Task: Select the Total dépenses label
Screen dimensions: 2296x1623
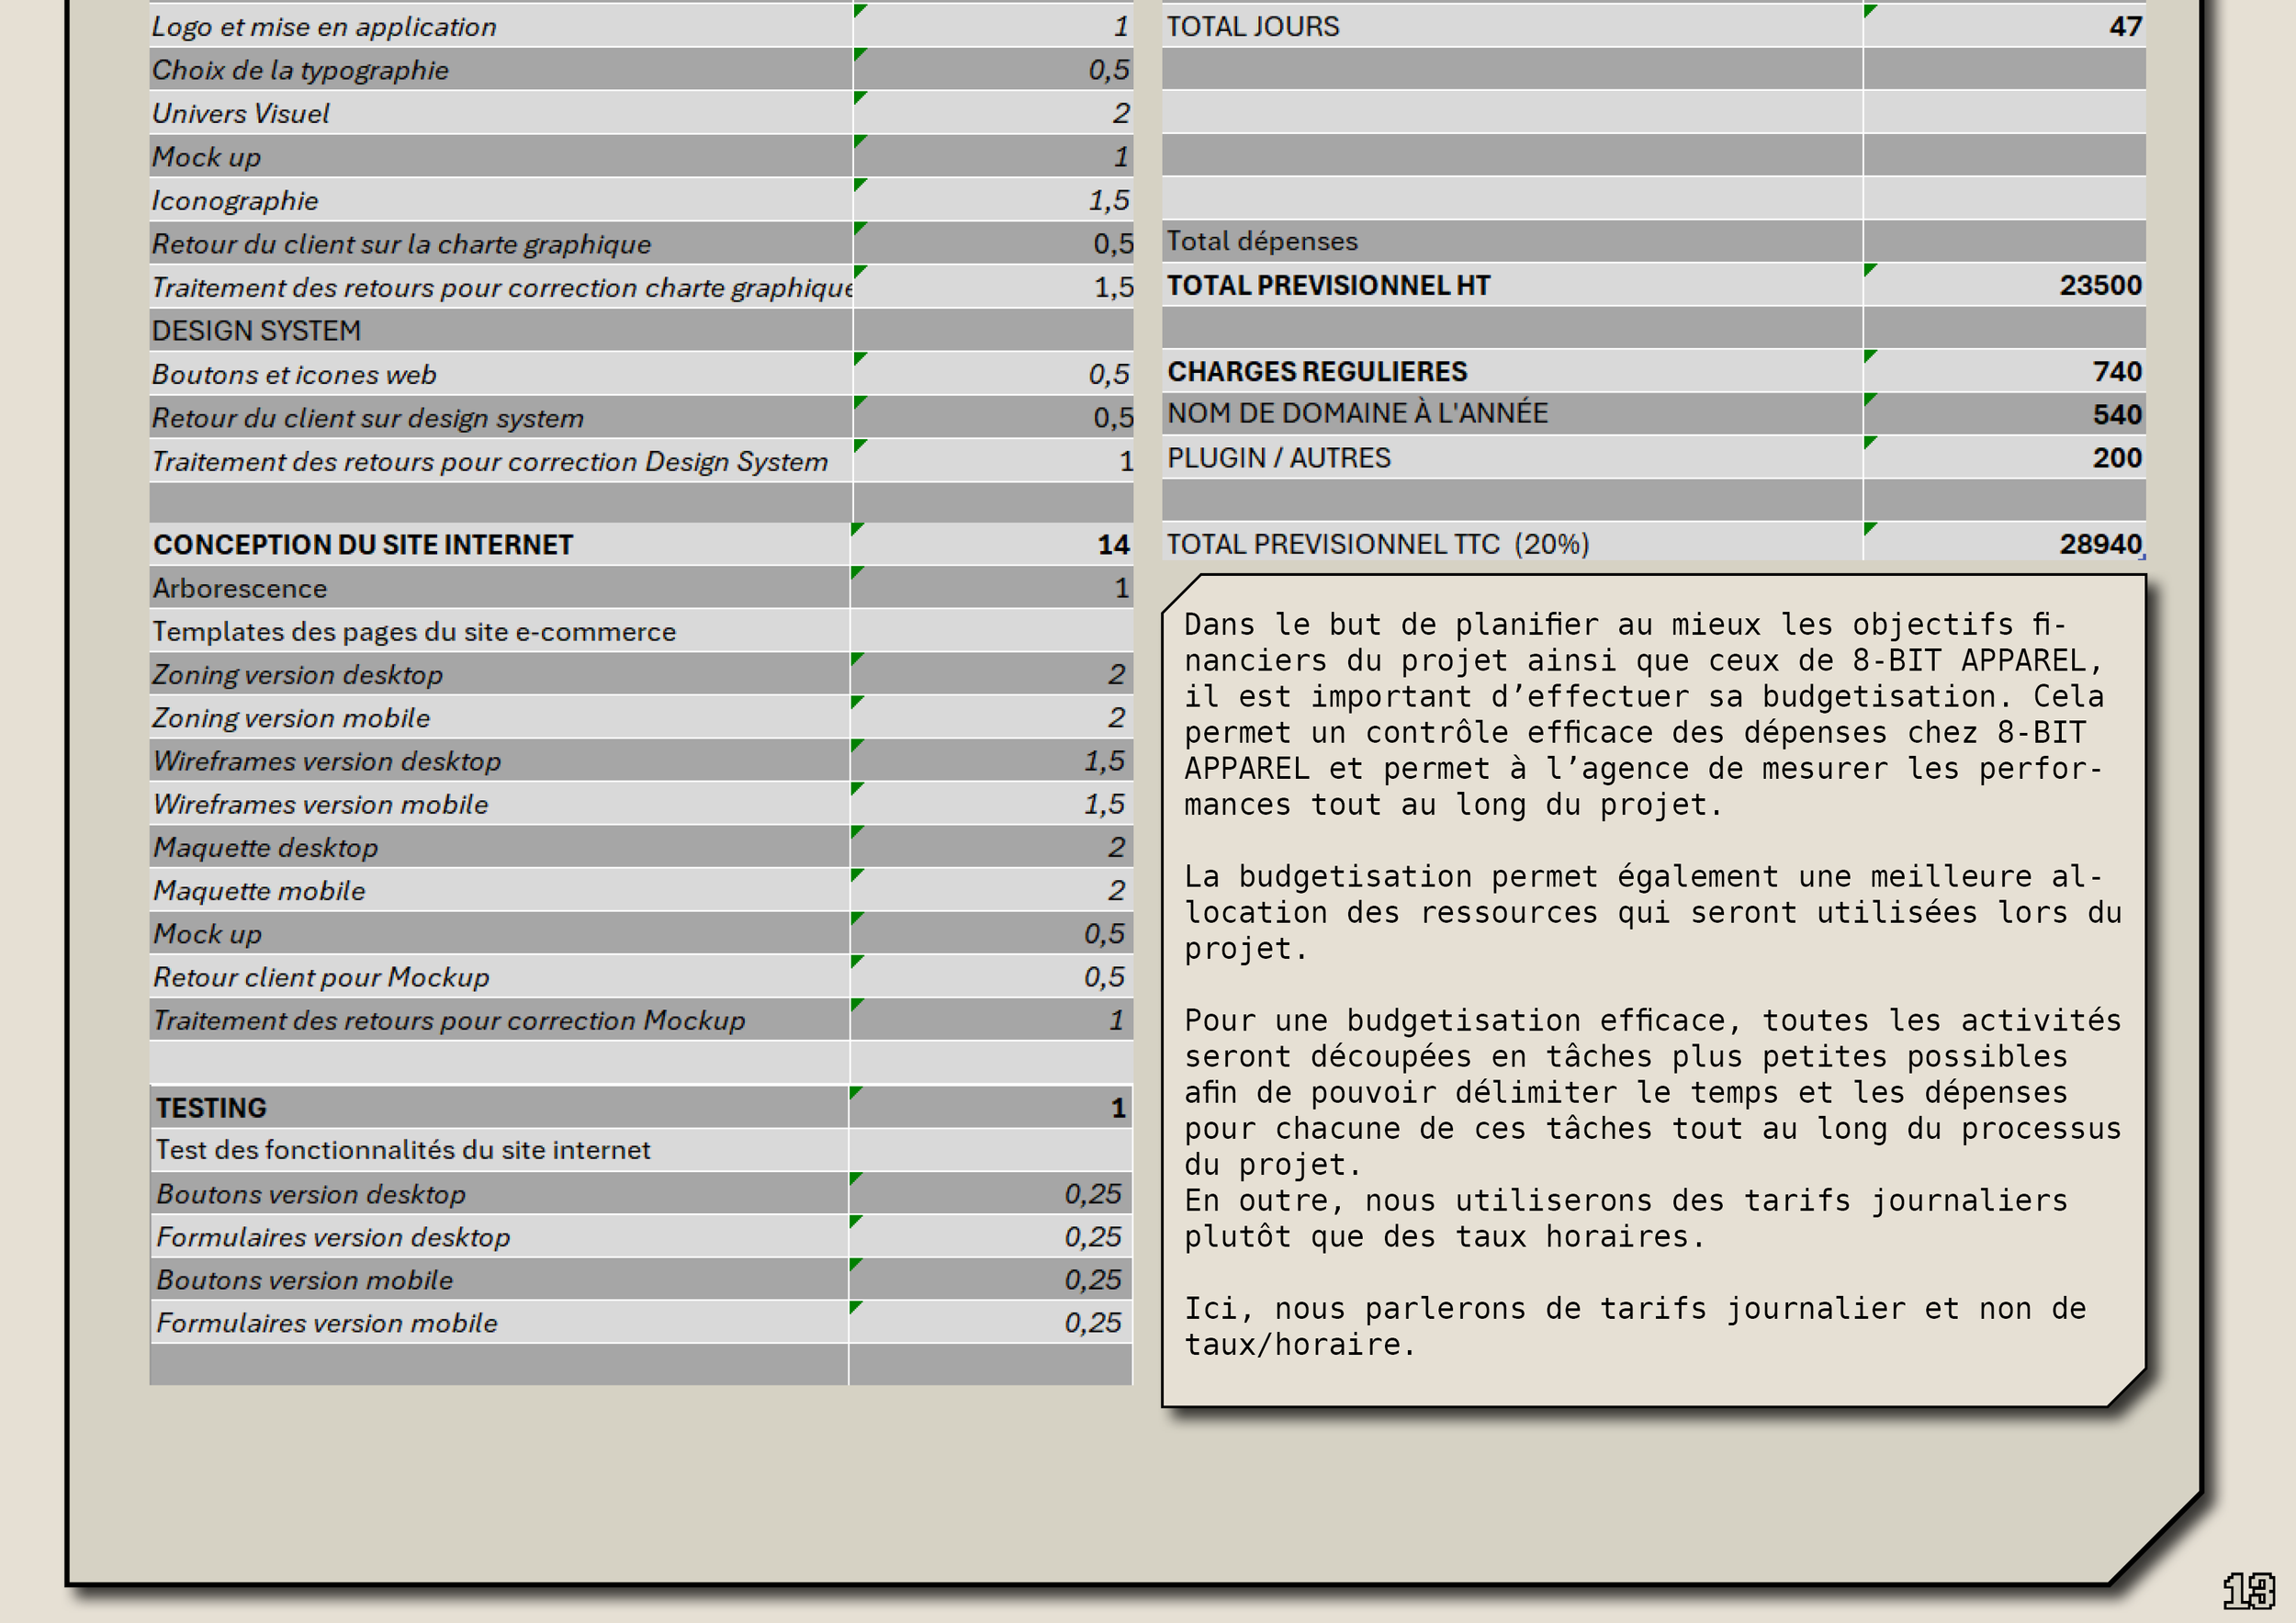Action: 1262,242
